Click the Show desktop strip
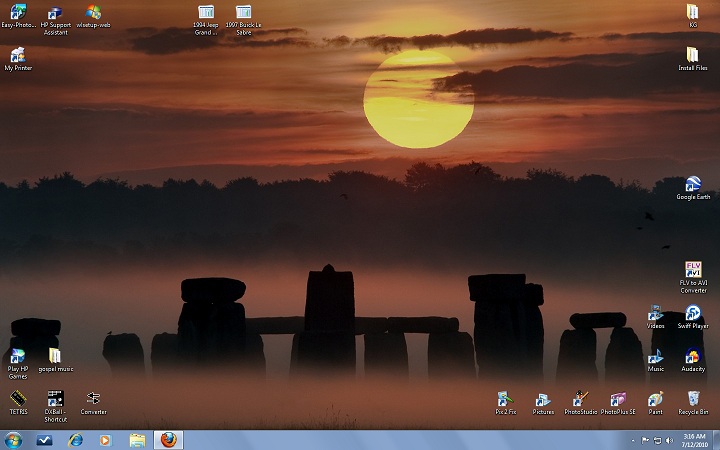Viewport: 720px width, 450px height. [716, 440]
